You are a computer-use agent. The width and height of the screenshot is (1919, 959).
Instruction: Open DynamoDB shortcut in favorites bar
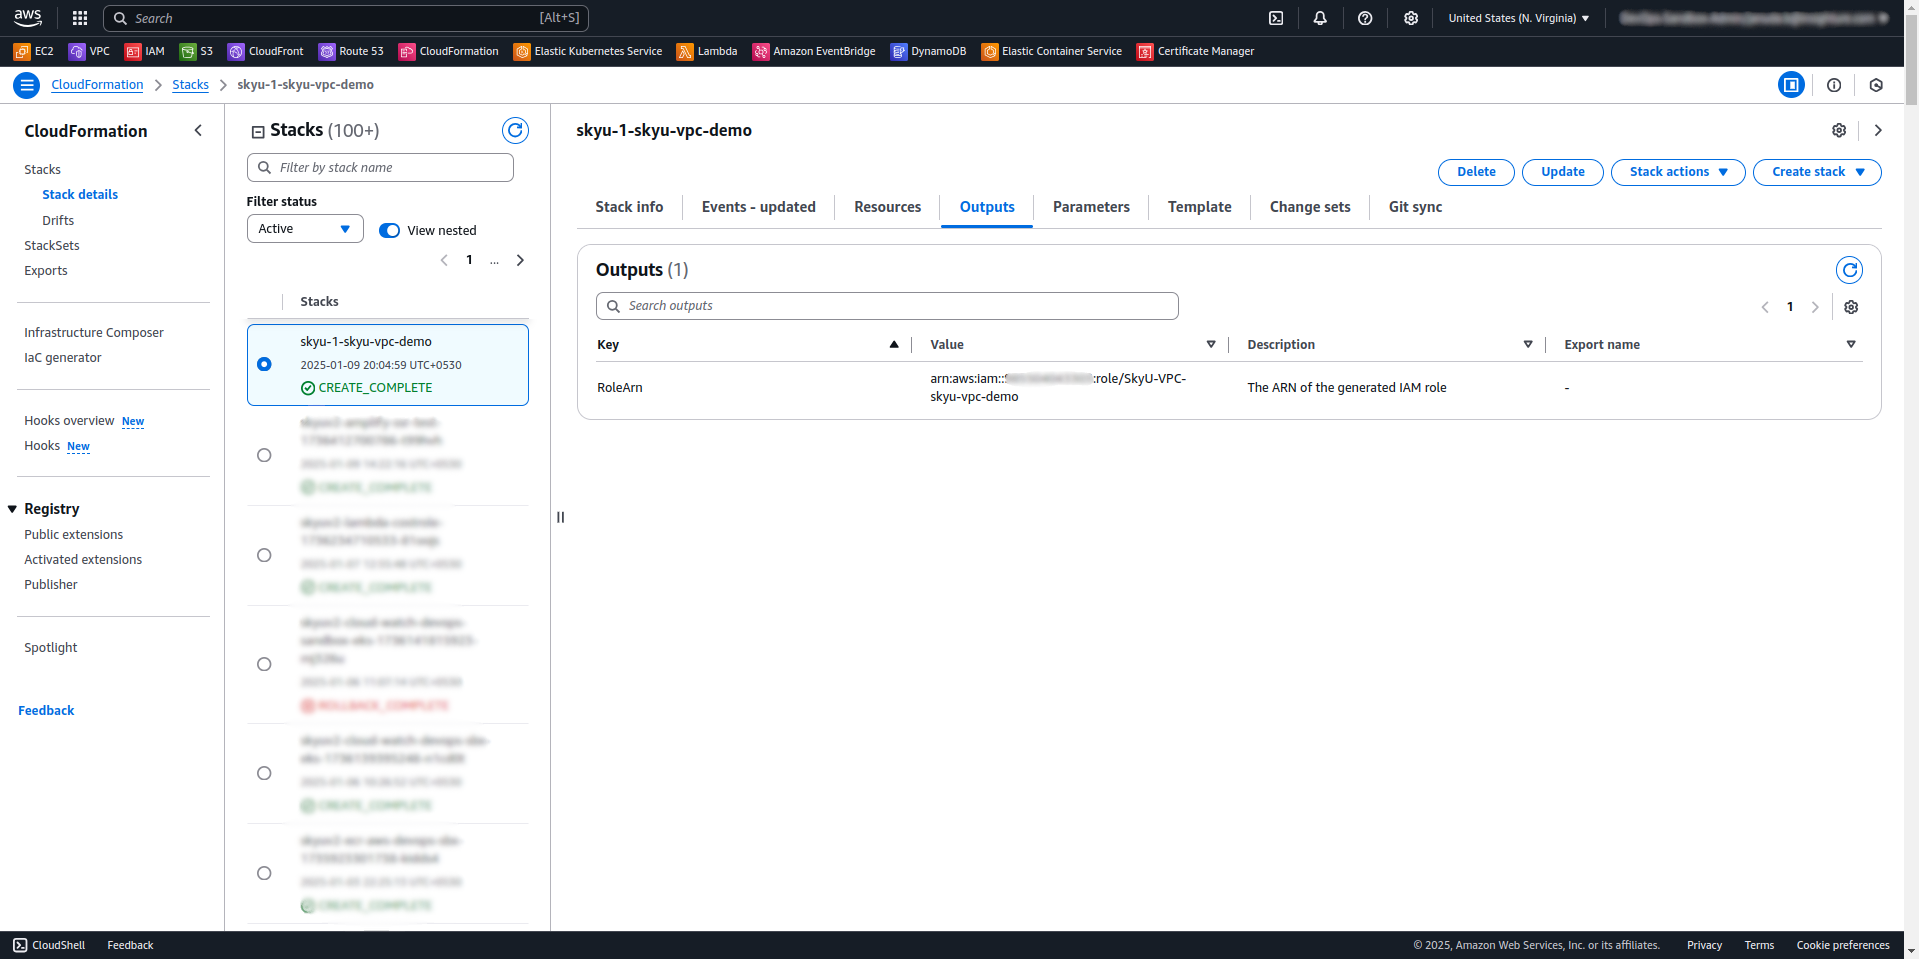point(928,51)
